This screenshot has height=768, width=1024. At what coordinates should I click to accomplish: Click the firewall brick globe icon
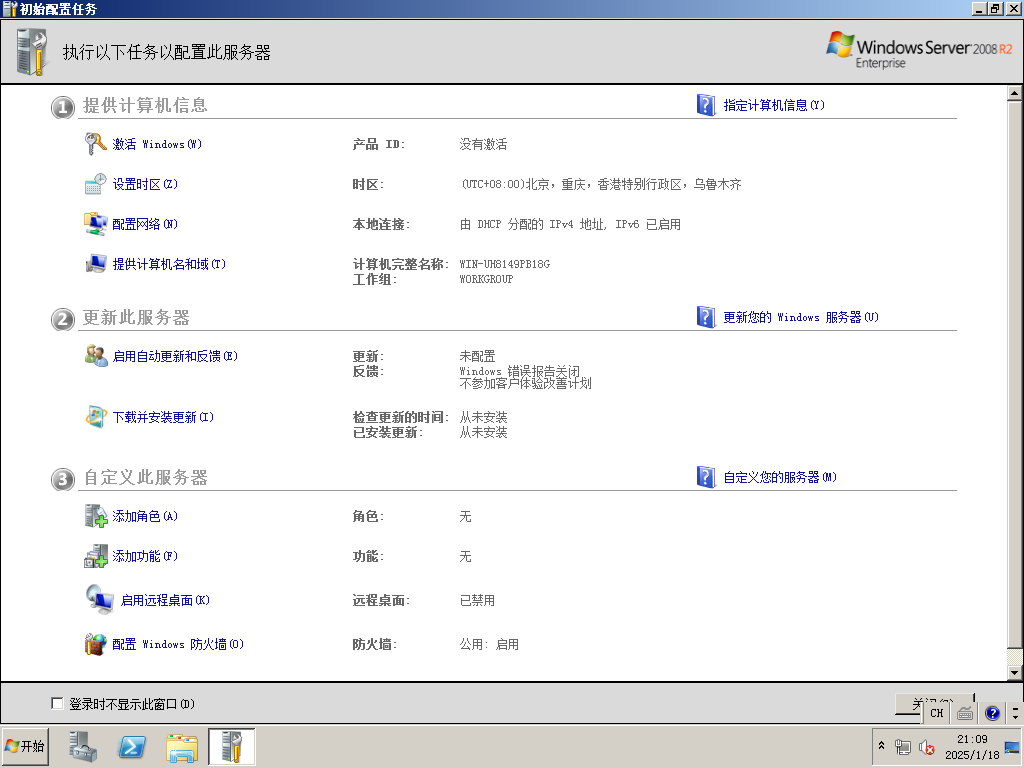[x=95, y=644]
